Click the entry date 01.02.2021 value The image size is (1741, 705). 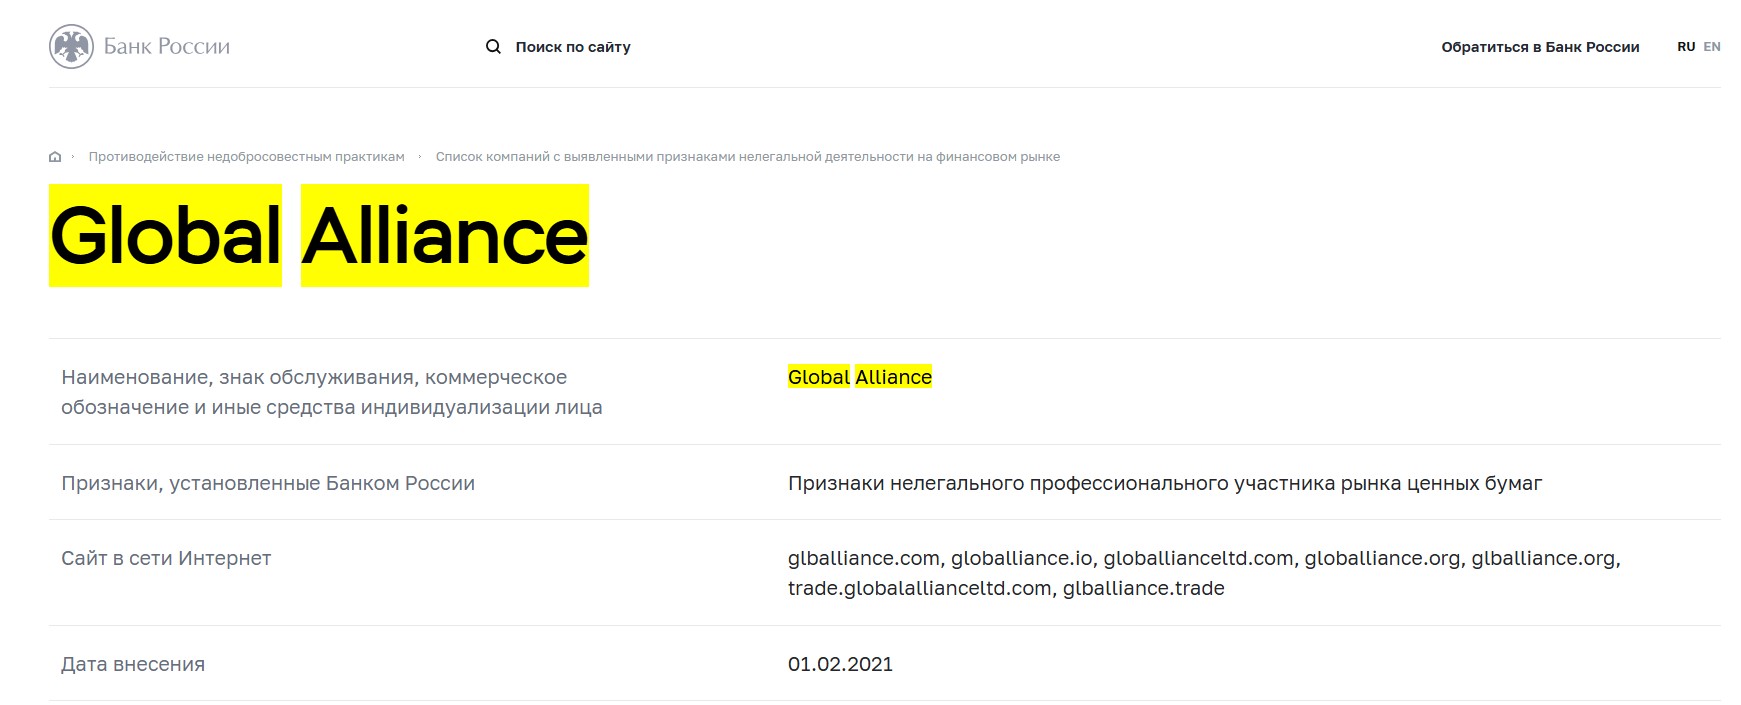pyautogui.click(x=840, y=663)
